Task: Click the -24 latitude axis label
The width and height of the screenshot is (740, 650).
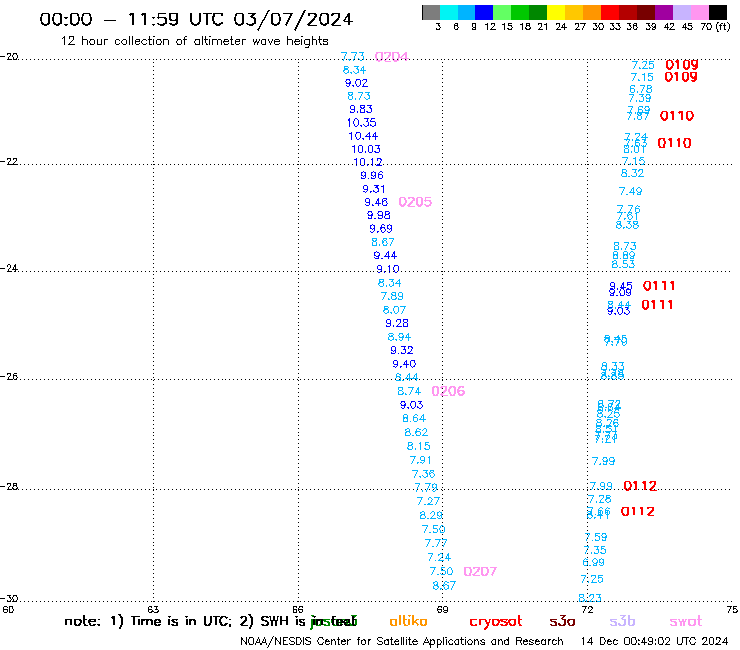Action: tap(9, 268)
